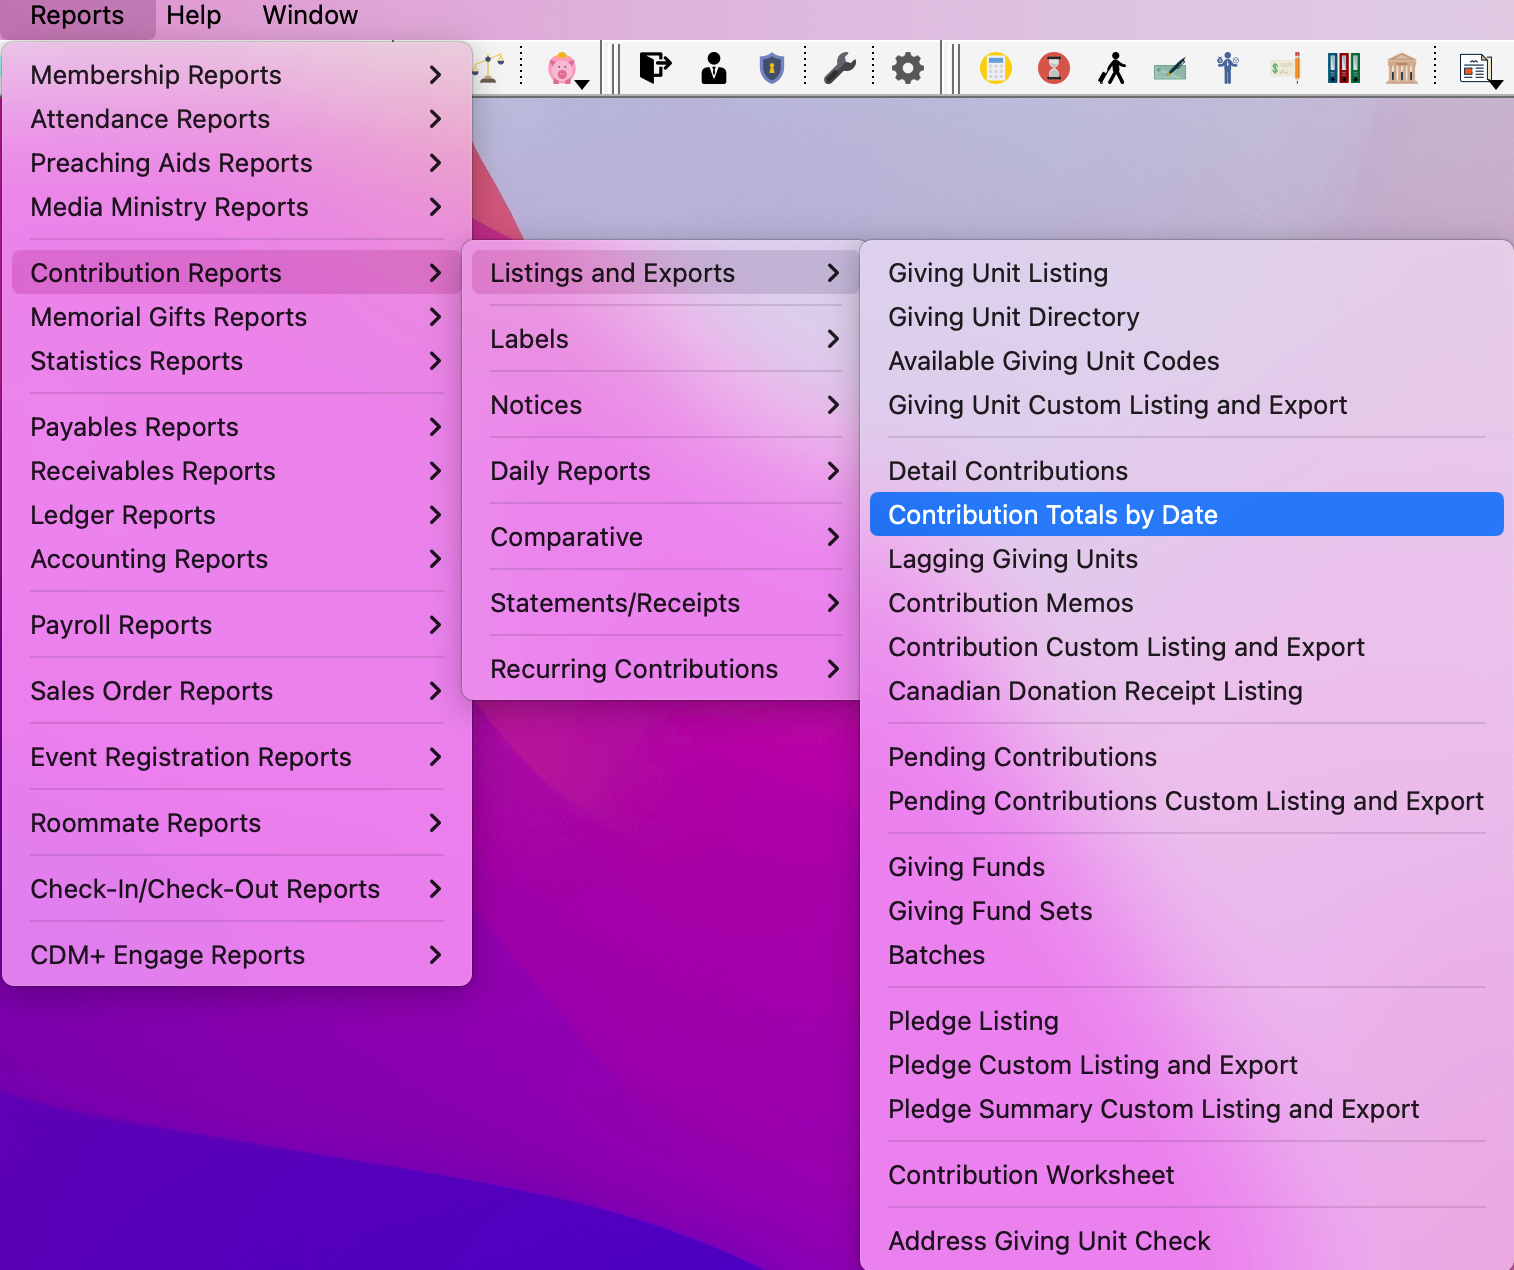Click the yellow calculator icon
This screenshot has width=1514, height=1270.
995,68
